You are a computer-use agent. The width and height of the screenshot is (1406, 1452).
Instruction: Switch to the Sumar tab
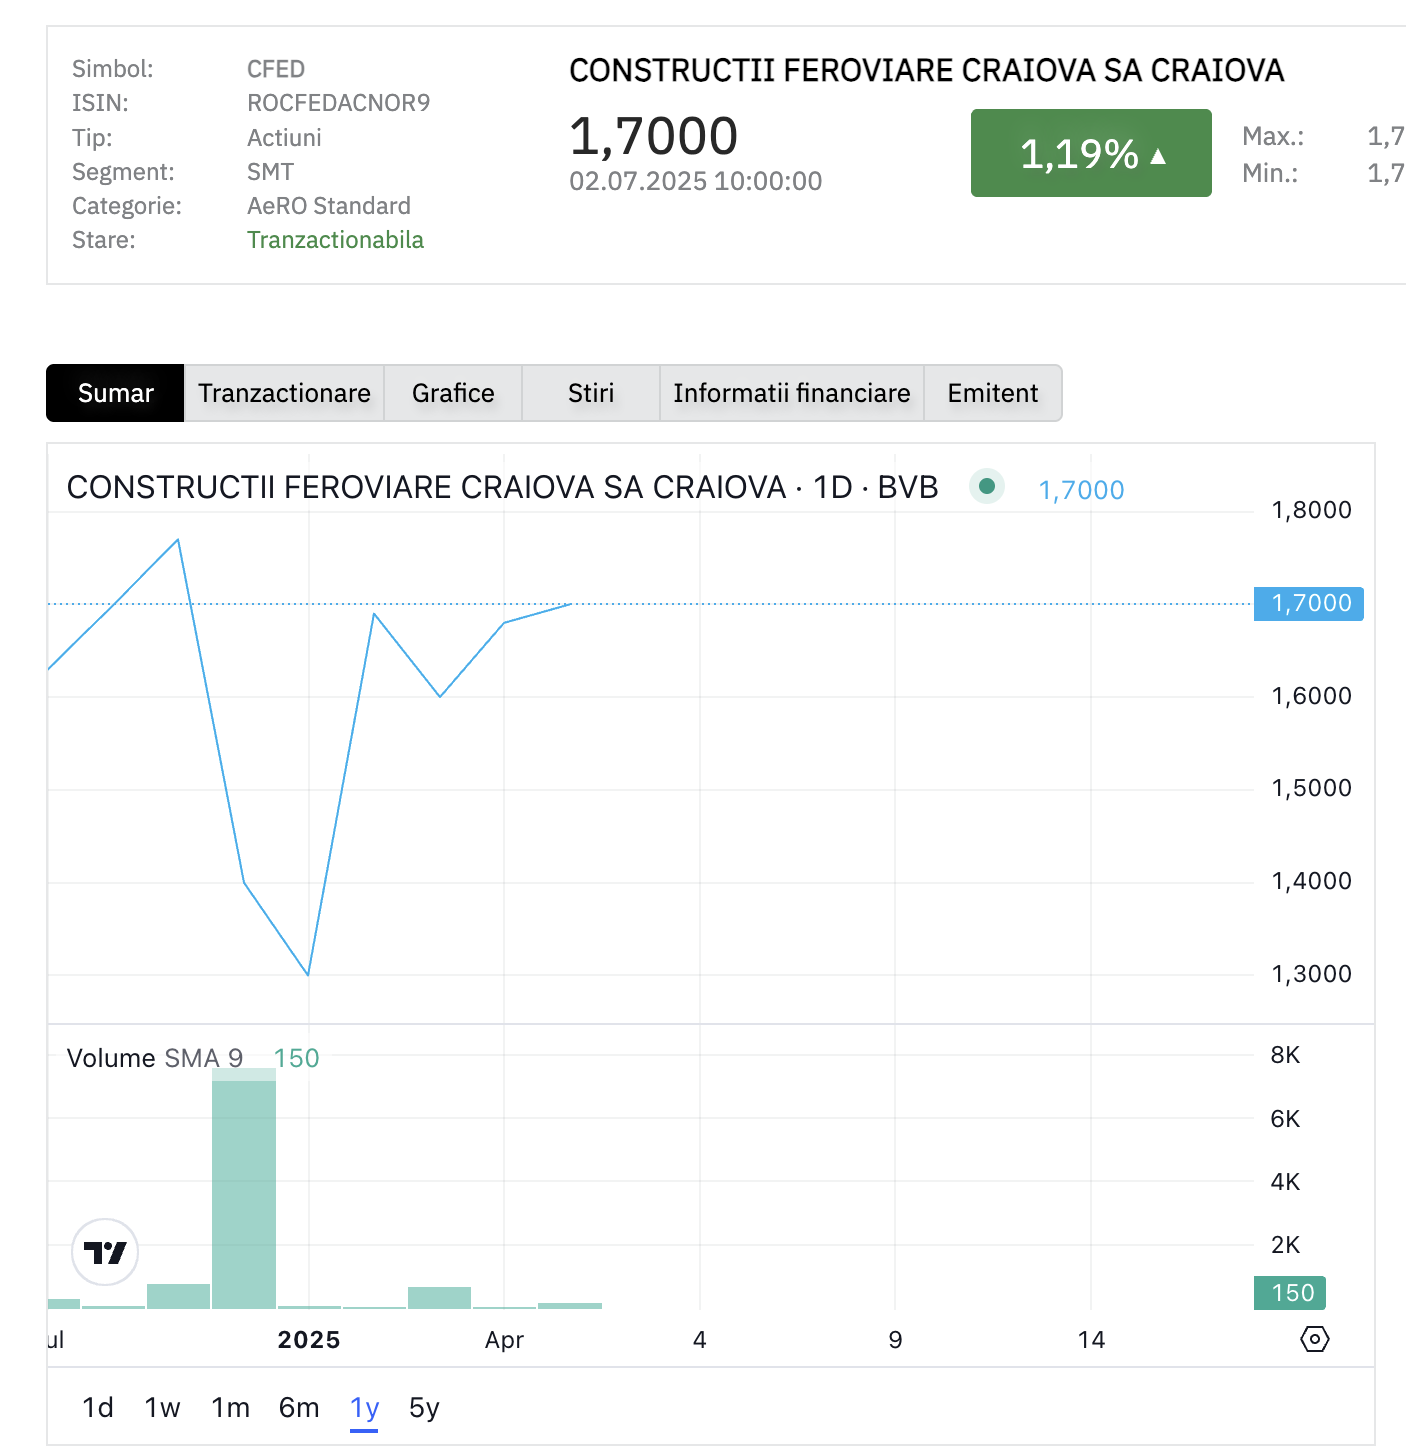115,393
